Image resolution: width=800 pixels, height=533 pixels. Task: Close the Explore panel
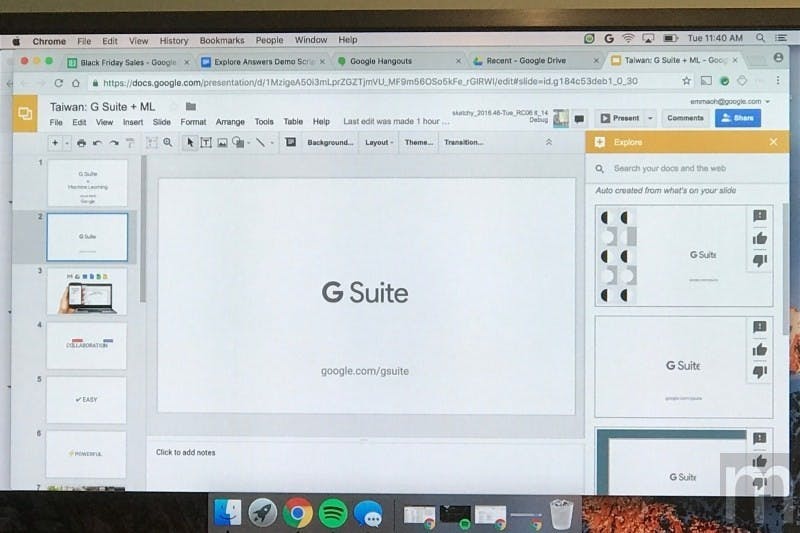pyautogui.click(x=773, y=142)
